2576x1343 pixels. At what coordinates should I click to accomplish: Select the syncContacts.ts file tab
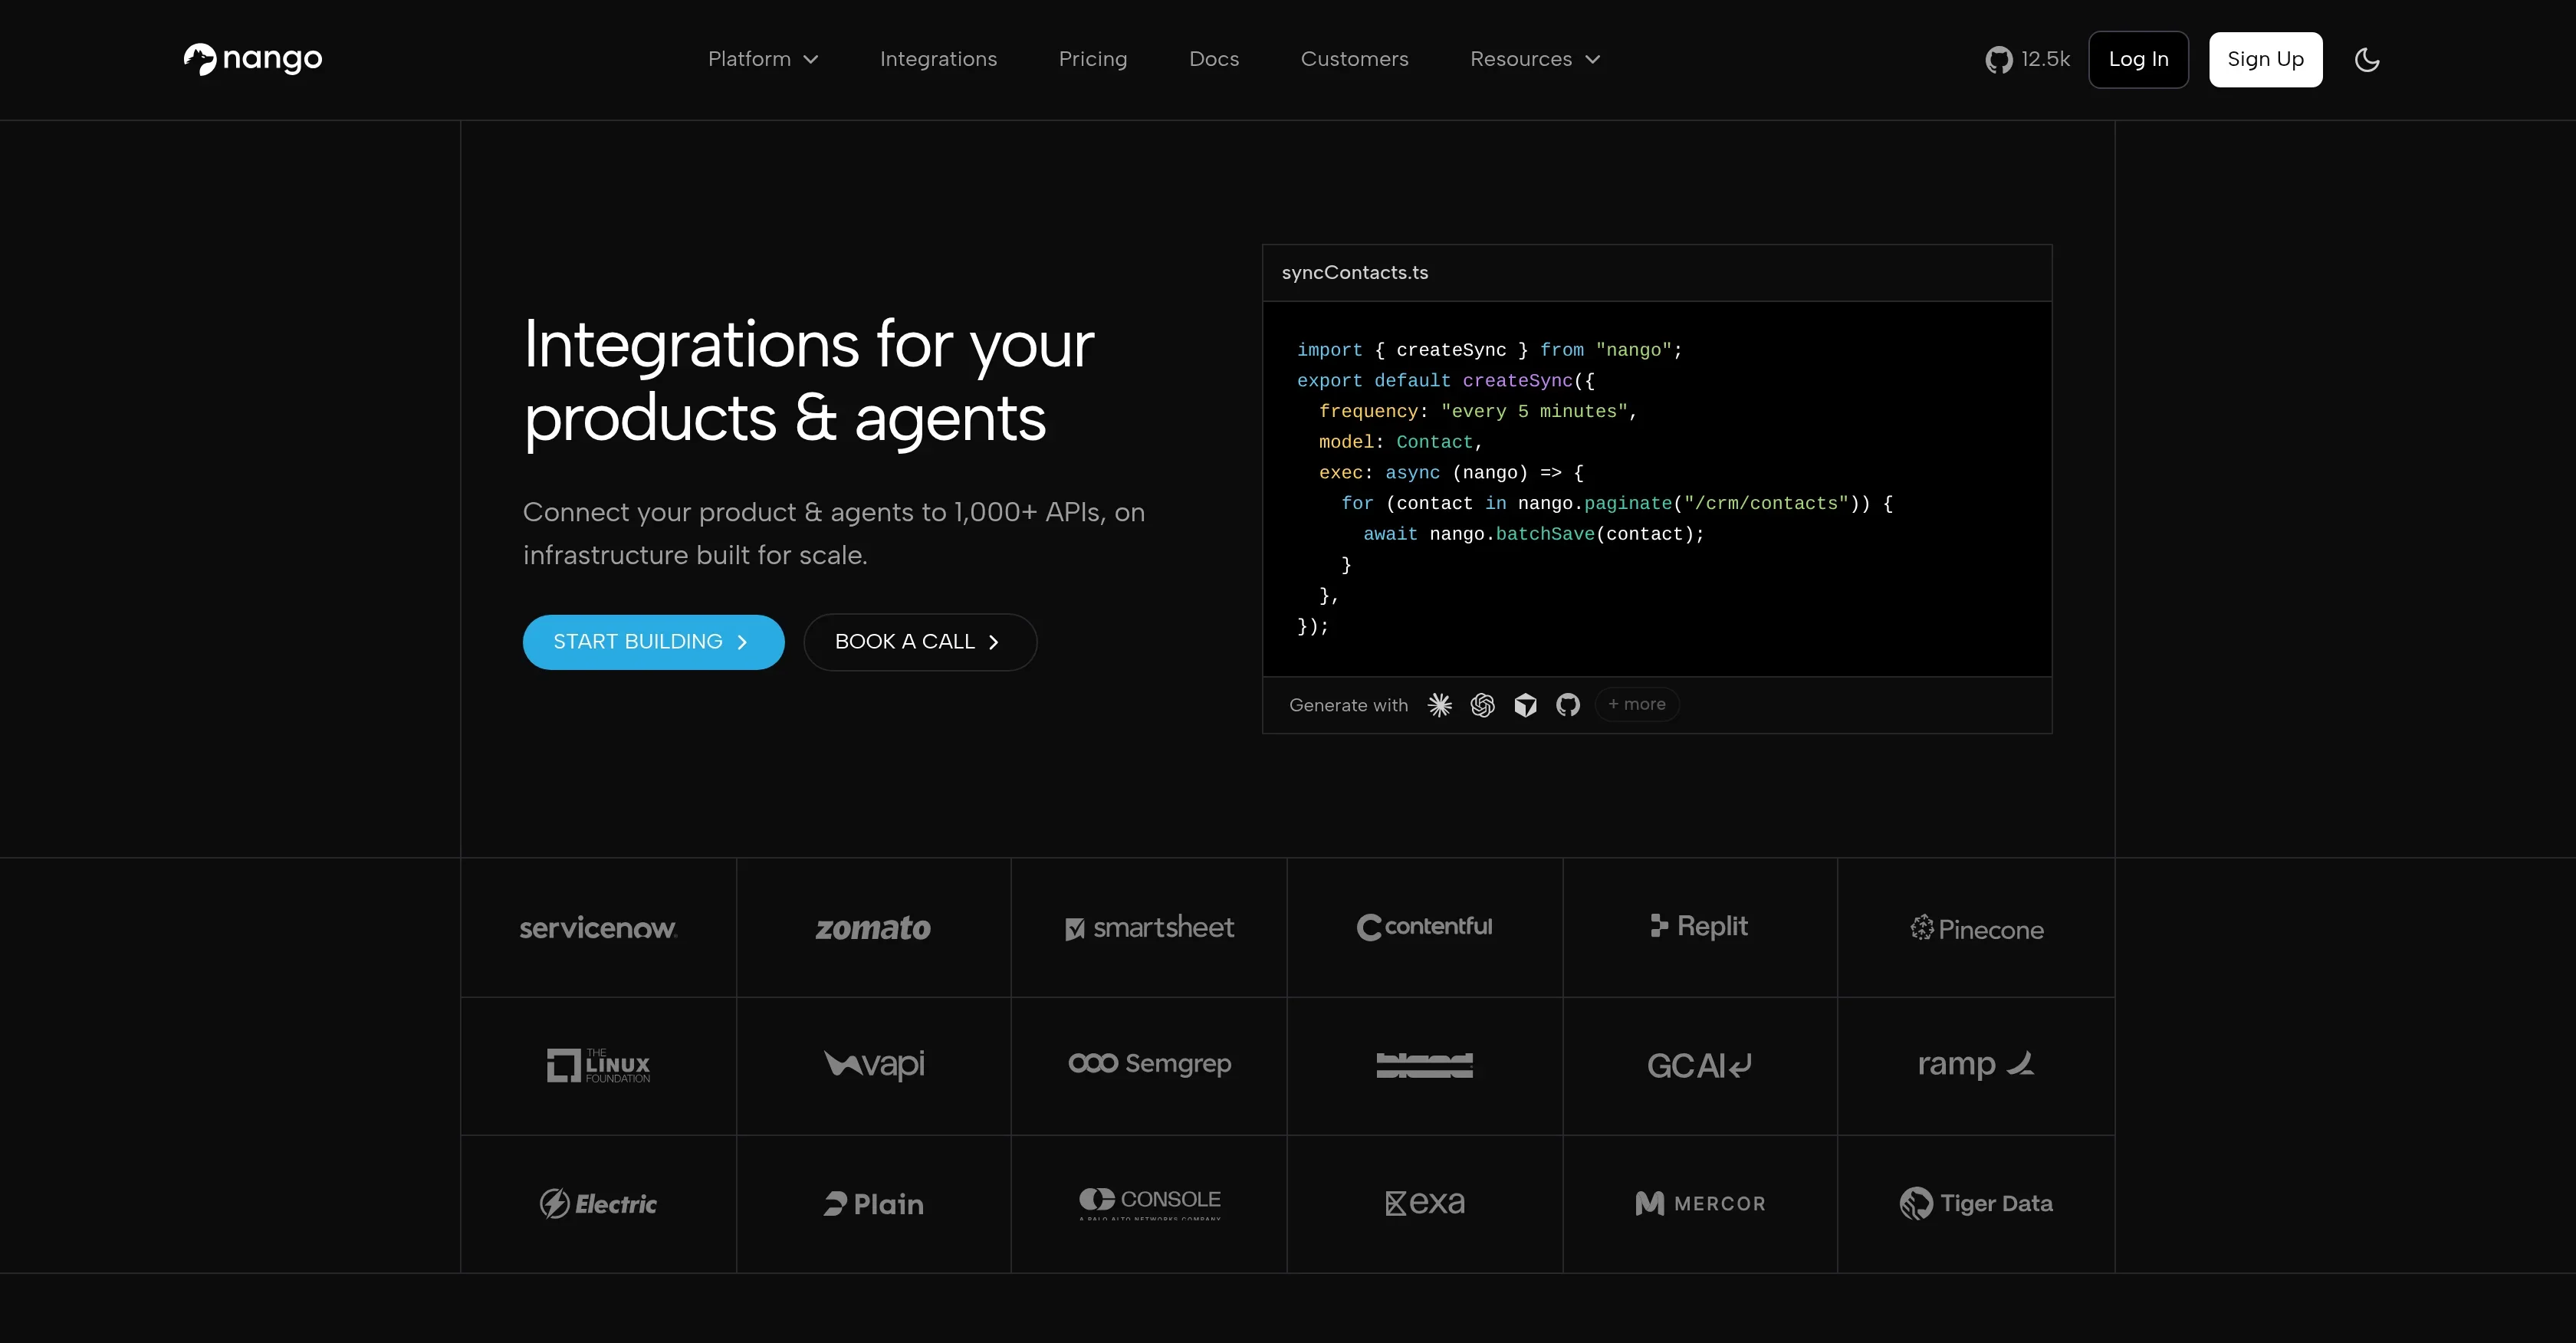click(1354, 273)
